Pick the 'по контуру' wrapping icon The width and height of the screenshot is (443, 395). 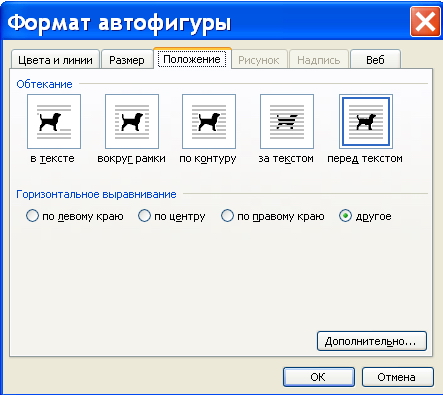pos(209,121)
